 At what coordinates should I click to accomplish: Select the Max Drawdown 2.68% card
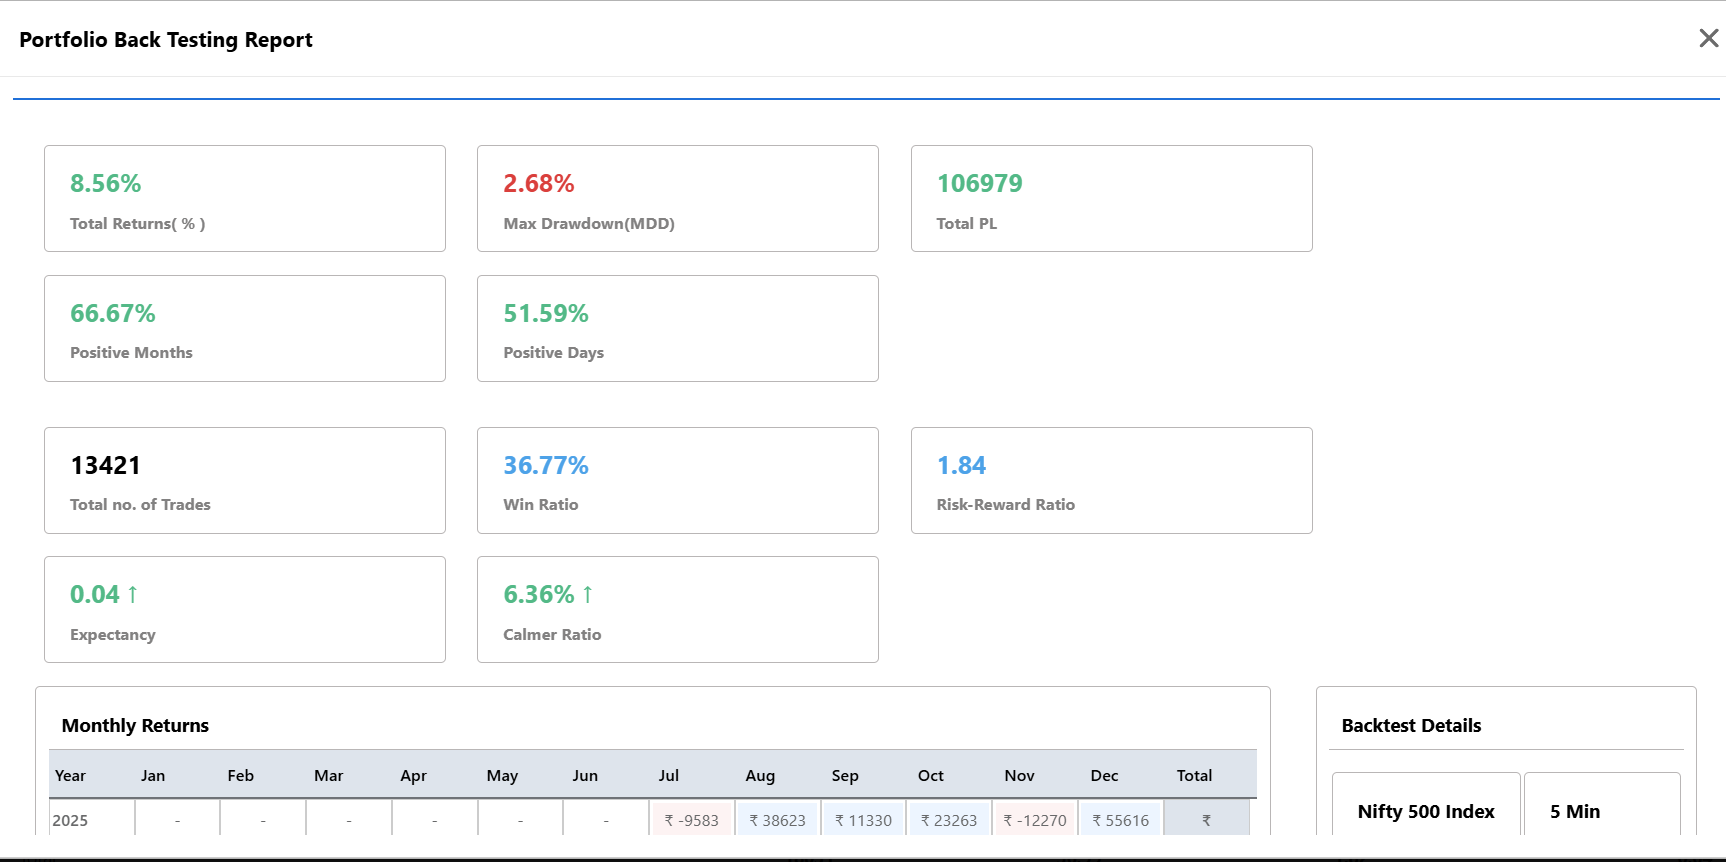click(678, 198)
